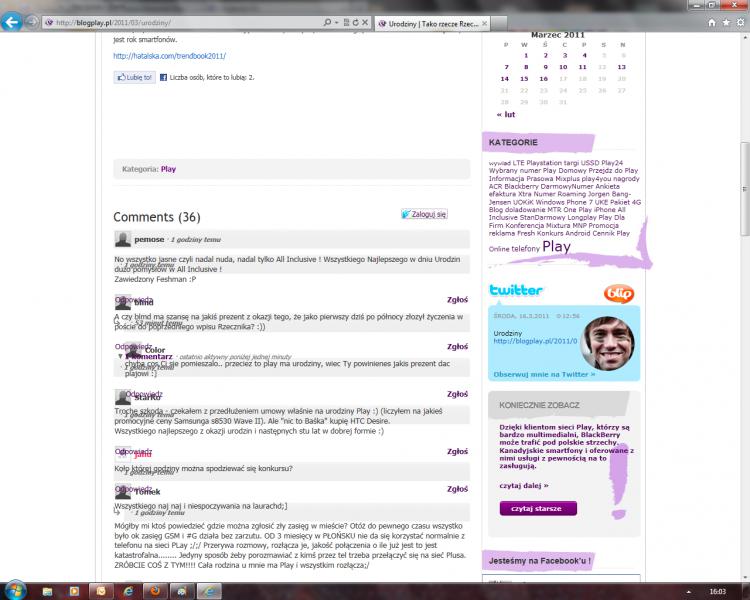Screen dimensions: 750x600
Task: Click the page vertical scrollbar thumb
Action: click(x=745, y=189)
